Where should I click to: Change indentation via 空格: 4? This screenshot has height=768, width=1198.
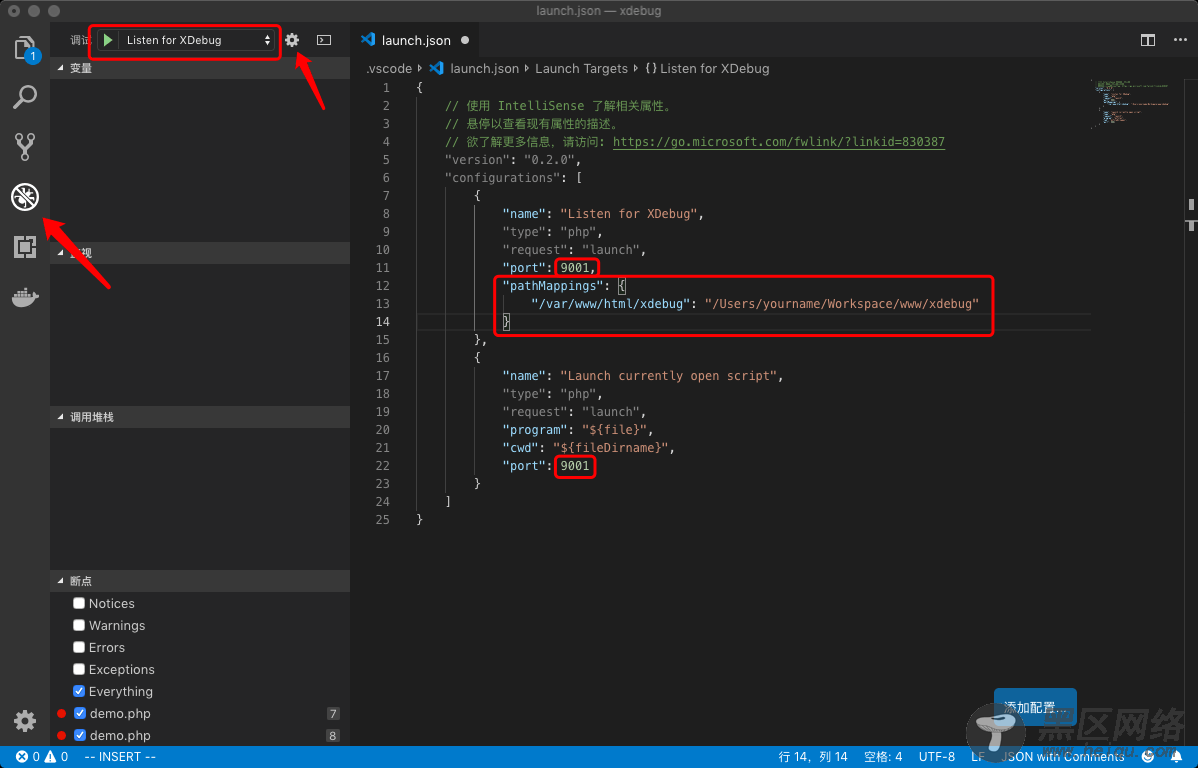click(x=883, y=757)
